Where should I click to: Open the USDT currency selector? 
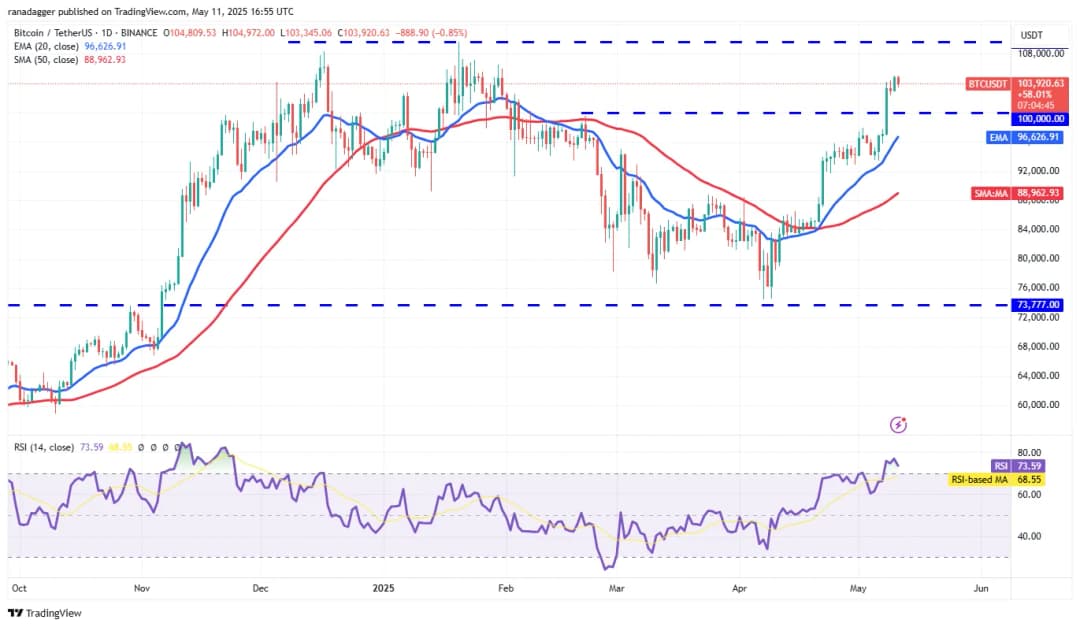click(x=1031, y=35)
